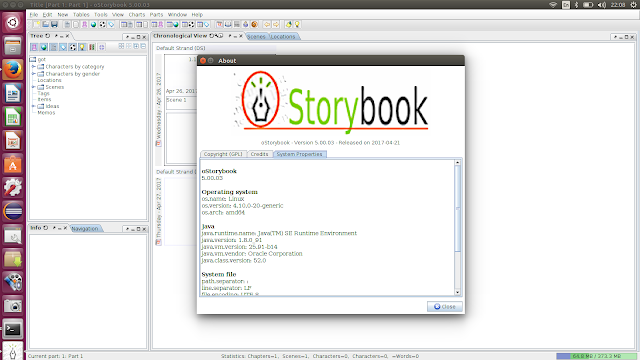Screen dimensions: 640x360
Task: Click the right arrow next icon
Action: [276, 24]
